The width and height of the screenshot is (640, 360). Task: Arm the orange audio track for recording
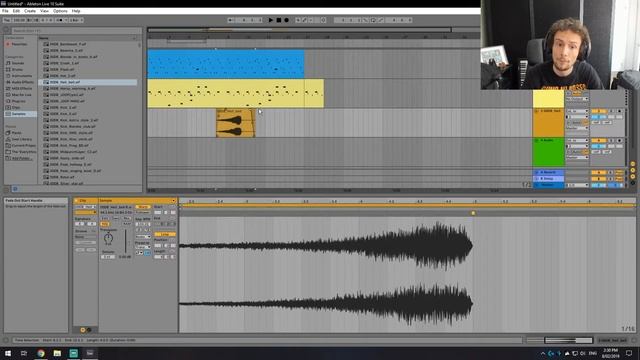620,111
